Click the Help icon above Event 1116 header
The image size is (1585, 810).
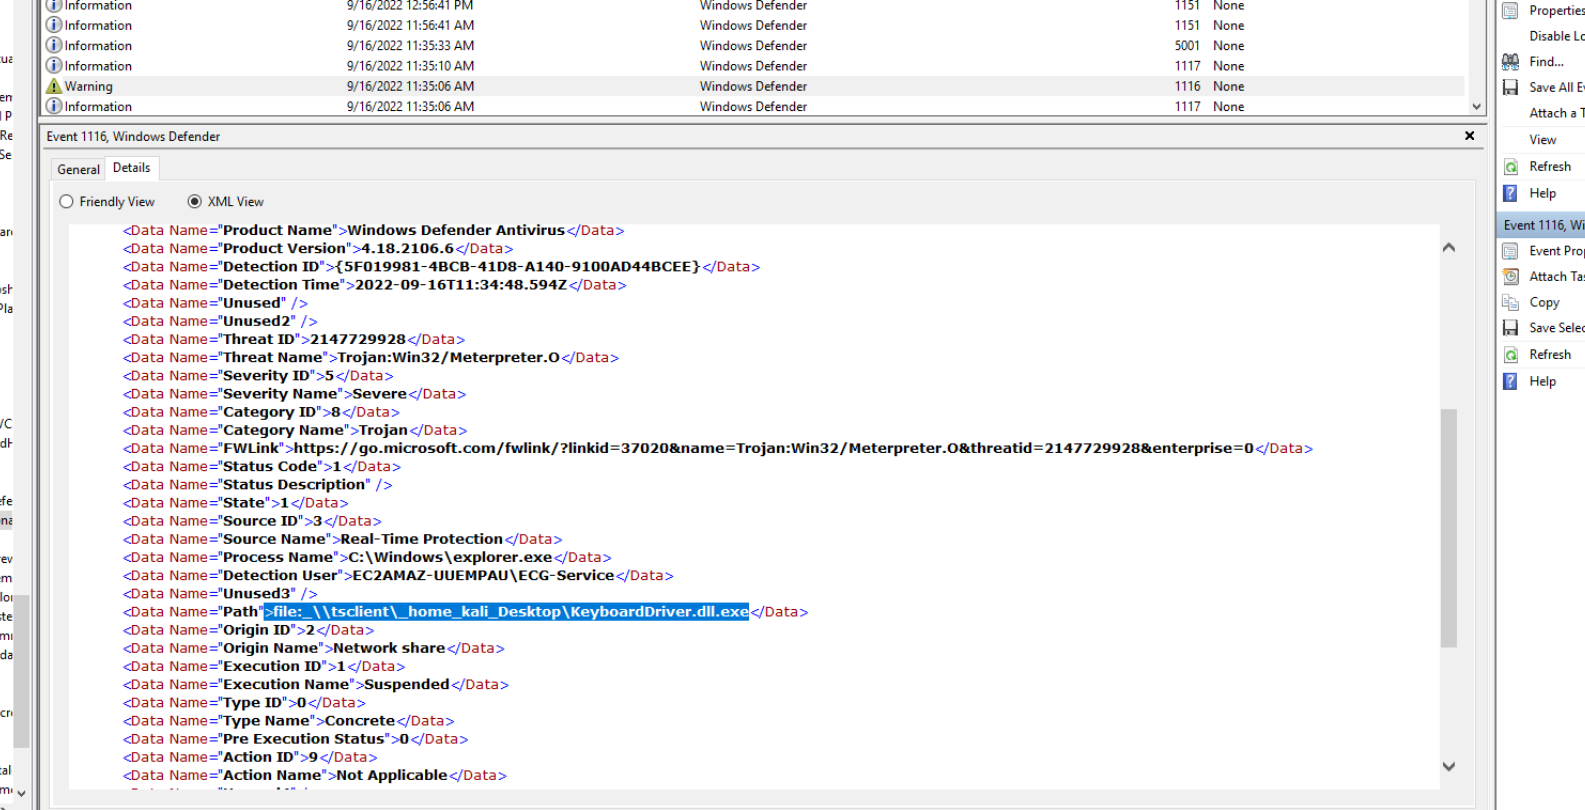pos(1510,194)
